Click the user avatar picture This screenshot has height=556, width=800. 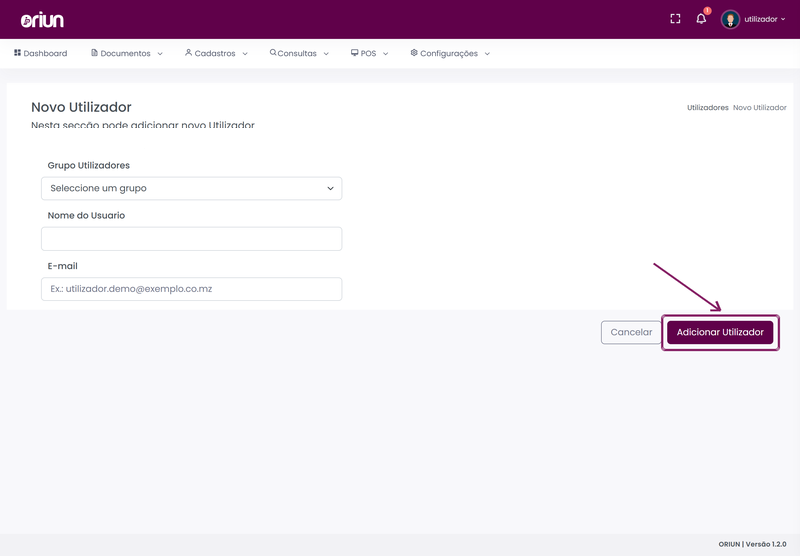730,19
